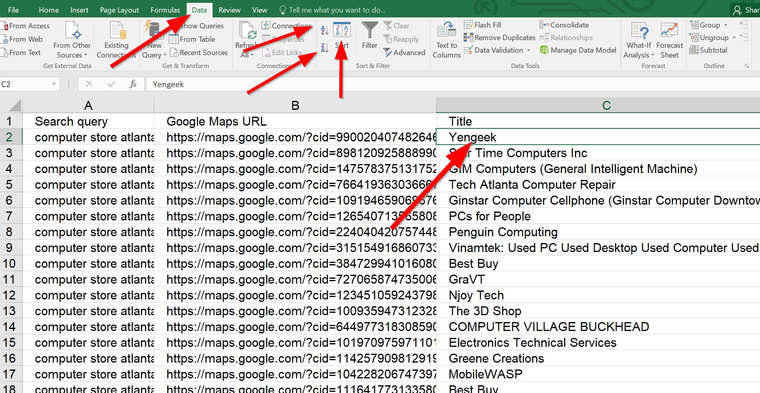This screenshot has height=393, width=760.
Task: Switch to the Review tab
Action: tap(229, 10)
